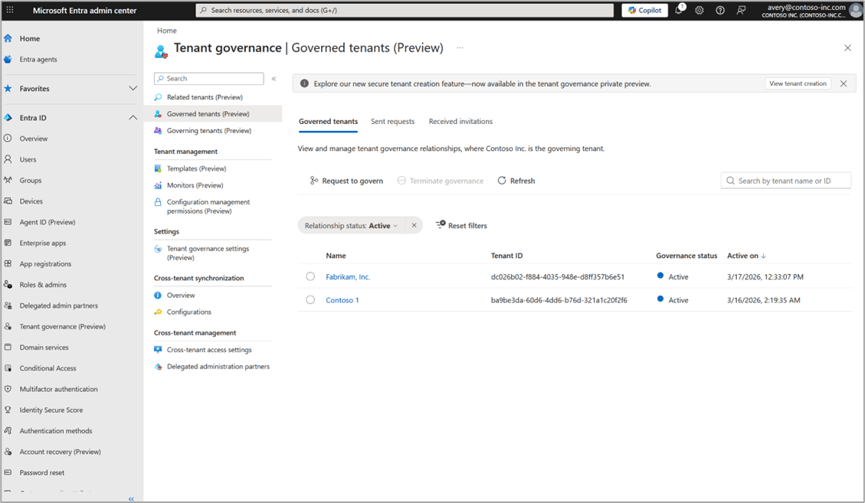This screenshot has width=865, height=503.
Task: Open the feedback icon in top bar
Action: tap(741, 10)
